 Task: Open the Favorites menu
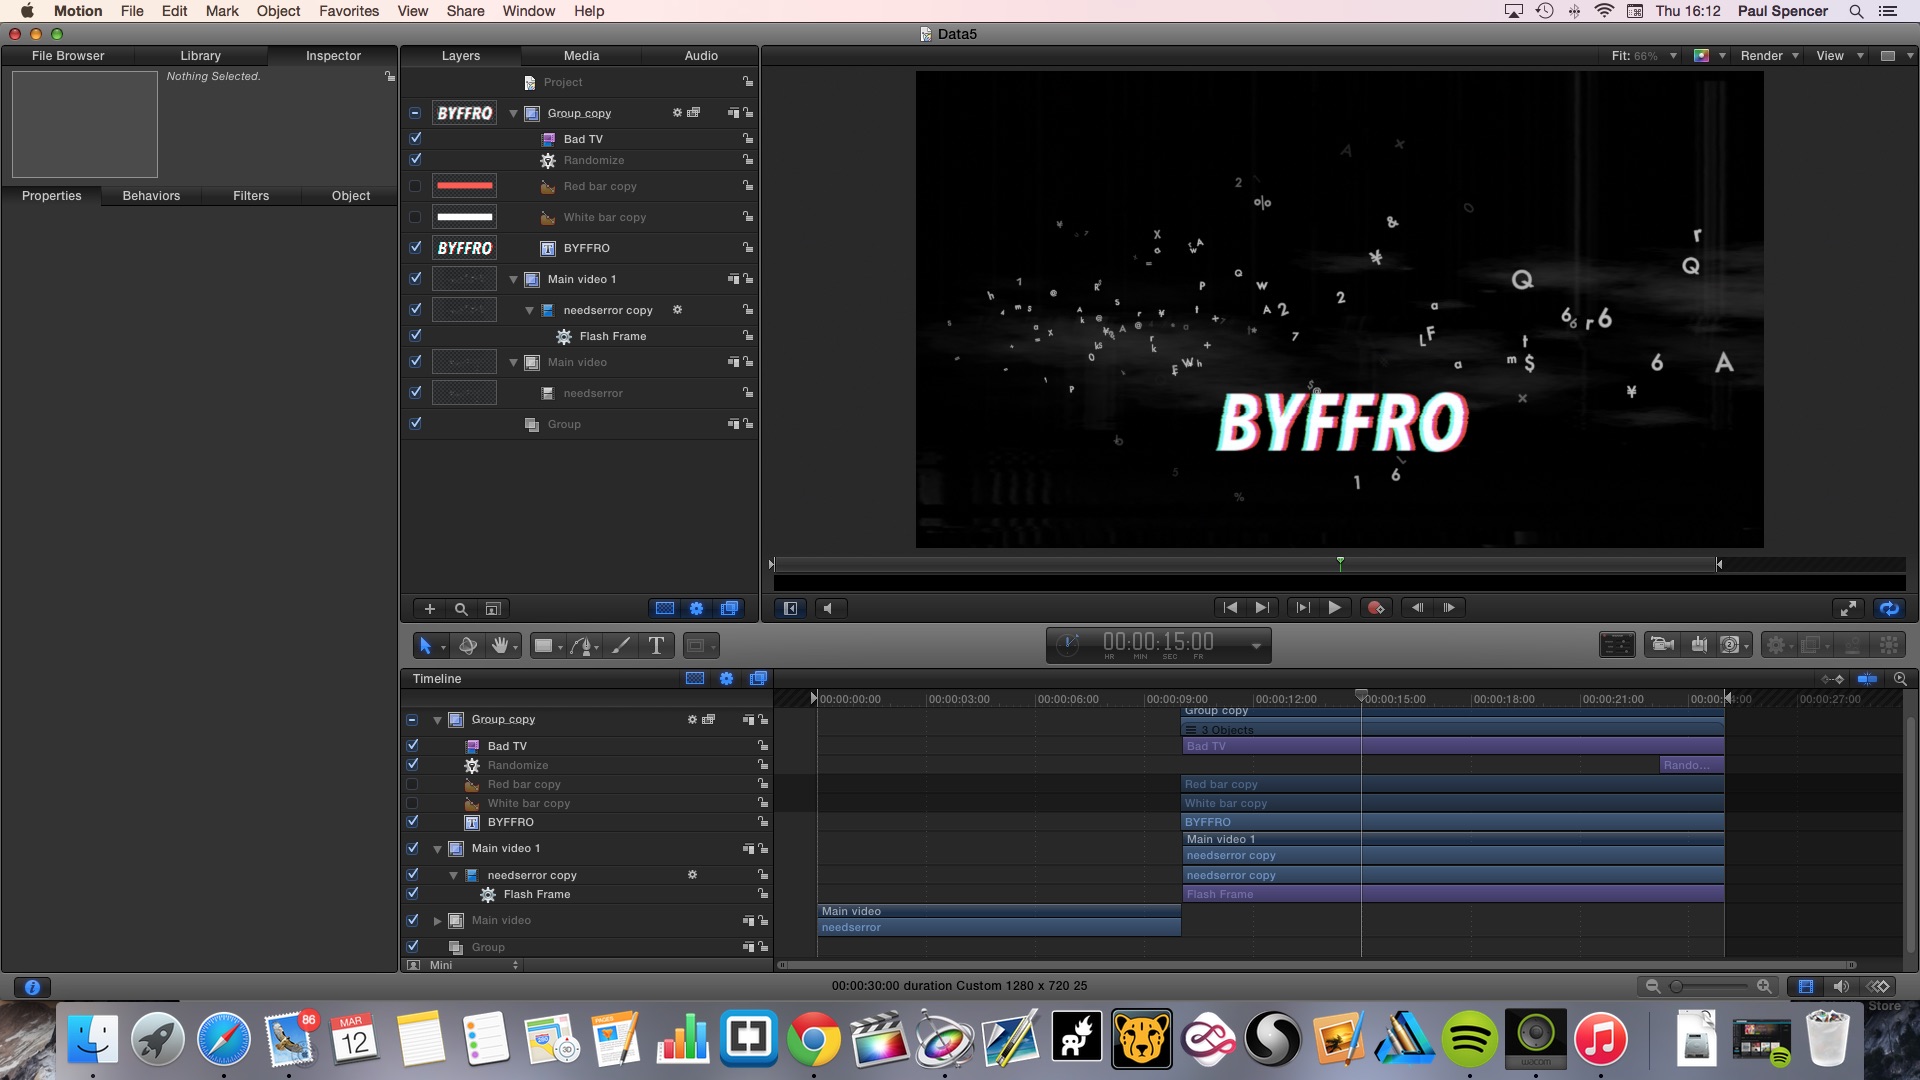[348, 11]
